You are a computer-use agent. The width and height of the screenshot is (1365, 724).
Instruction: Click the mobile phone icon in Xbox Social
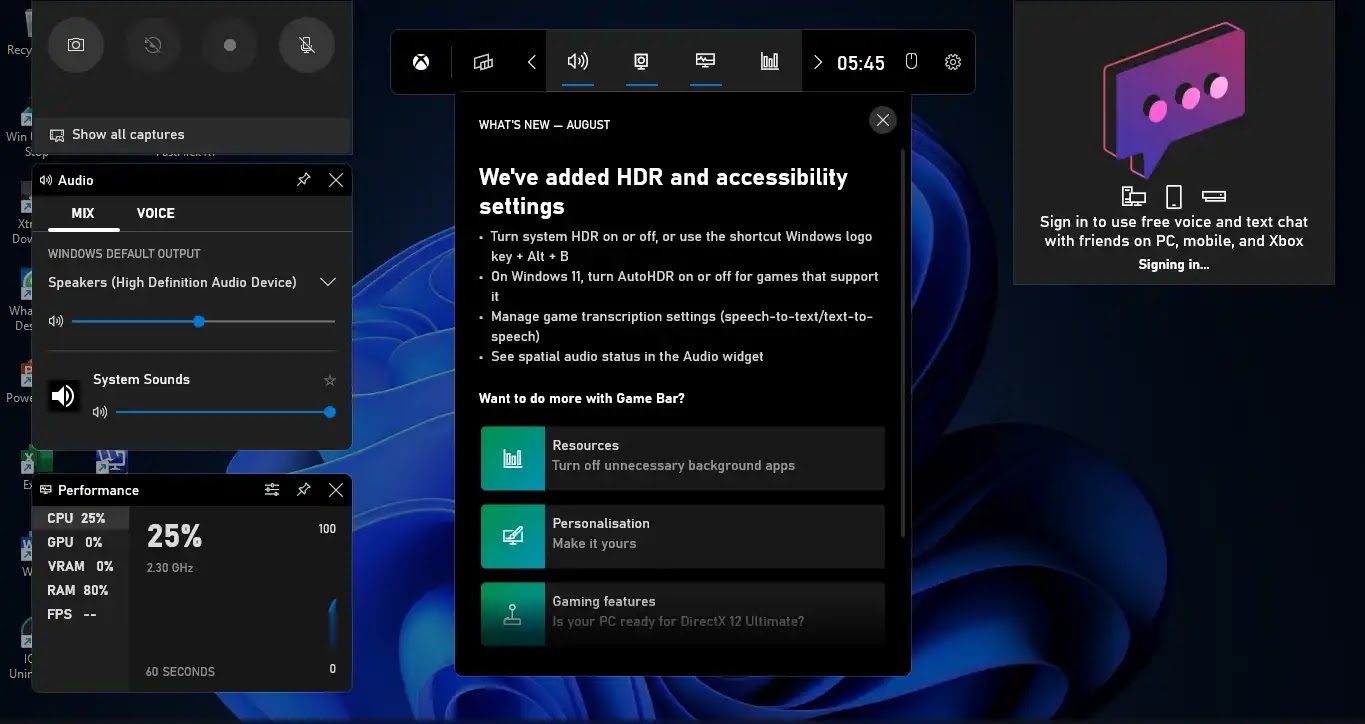[x=1175, y=196]
